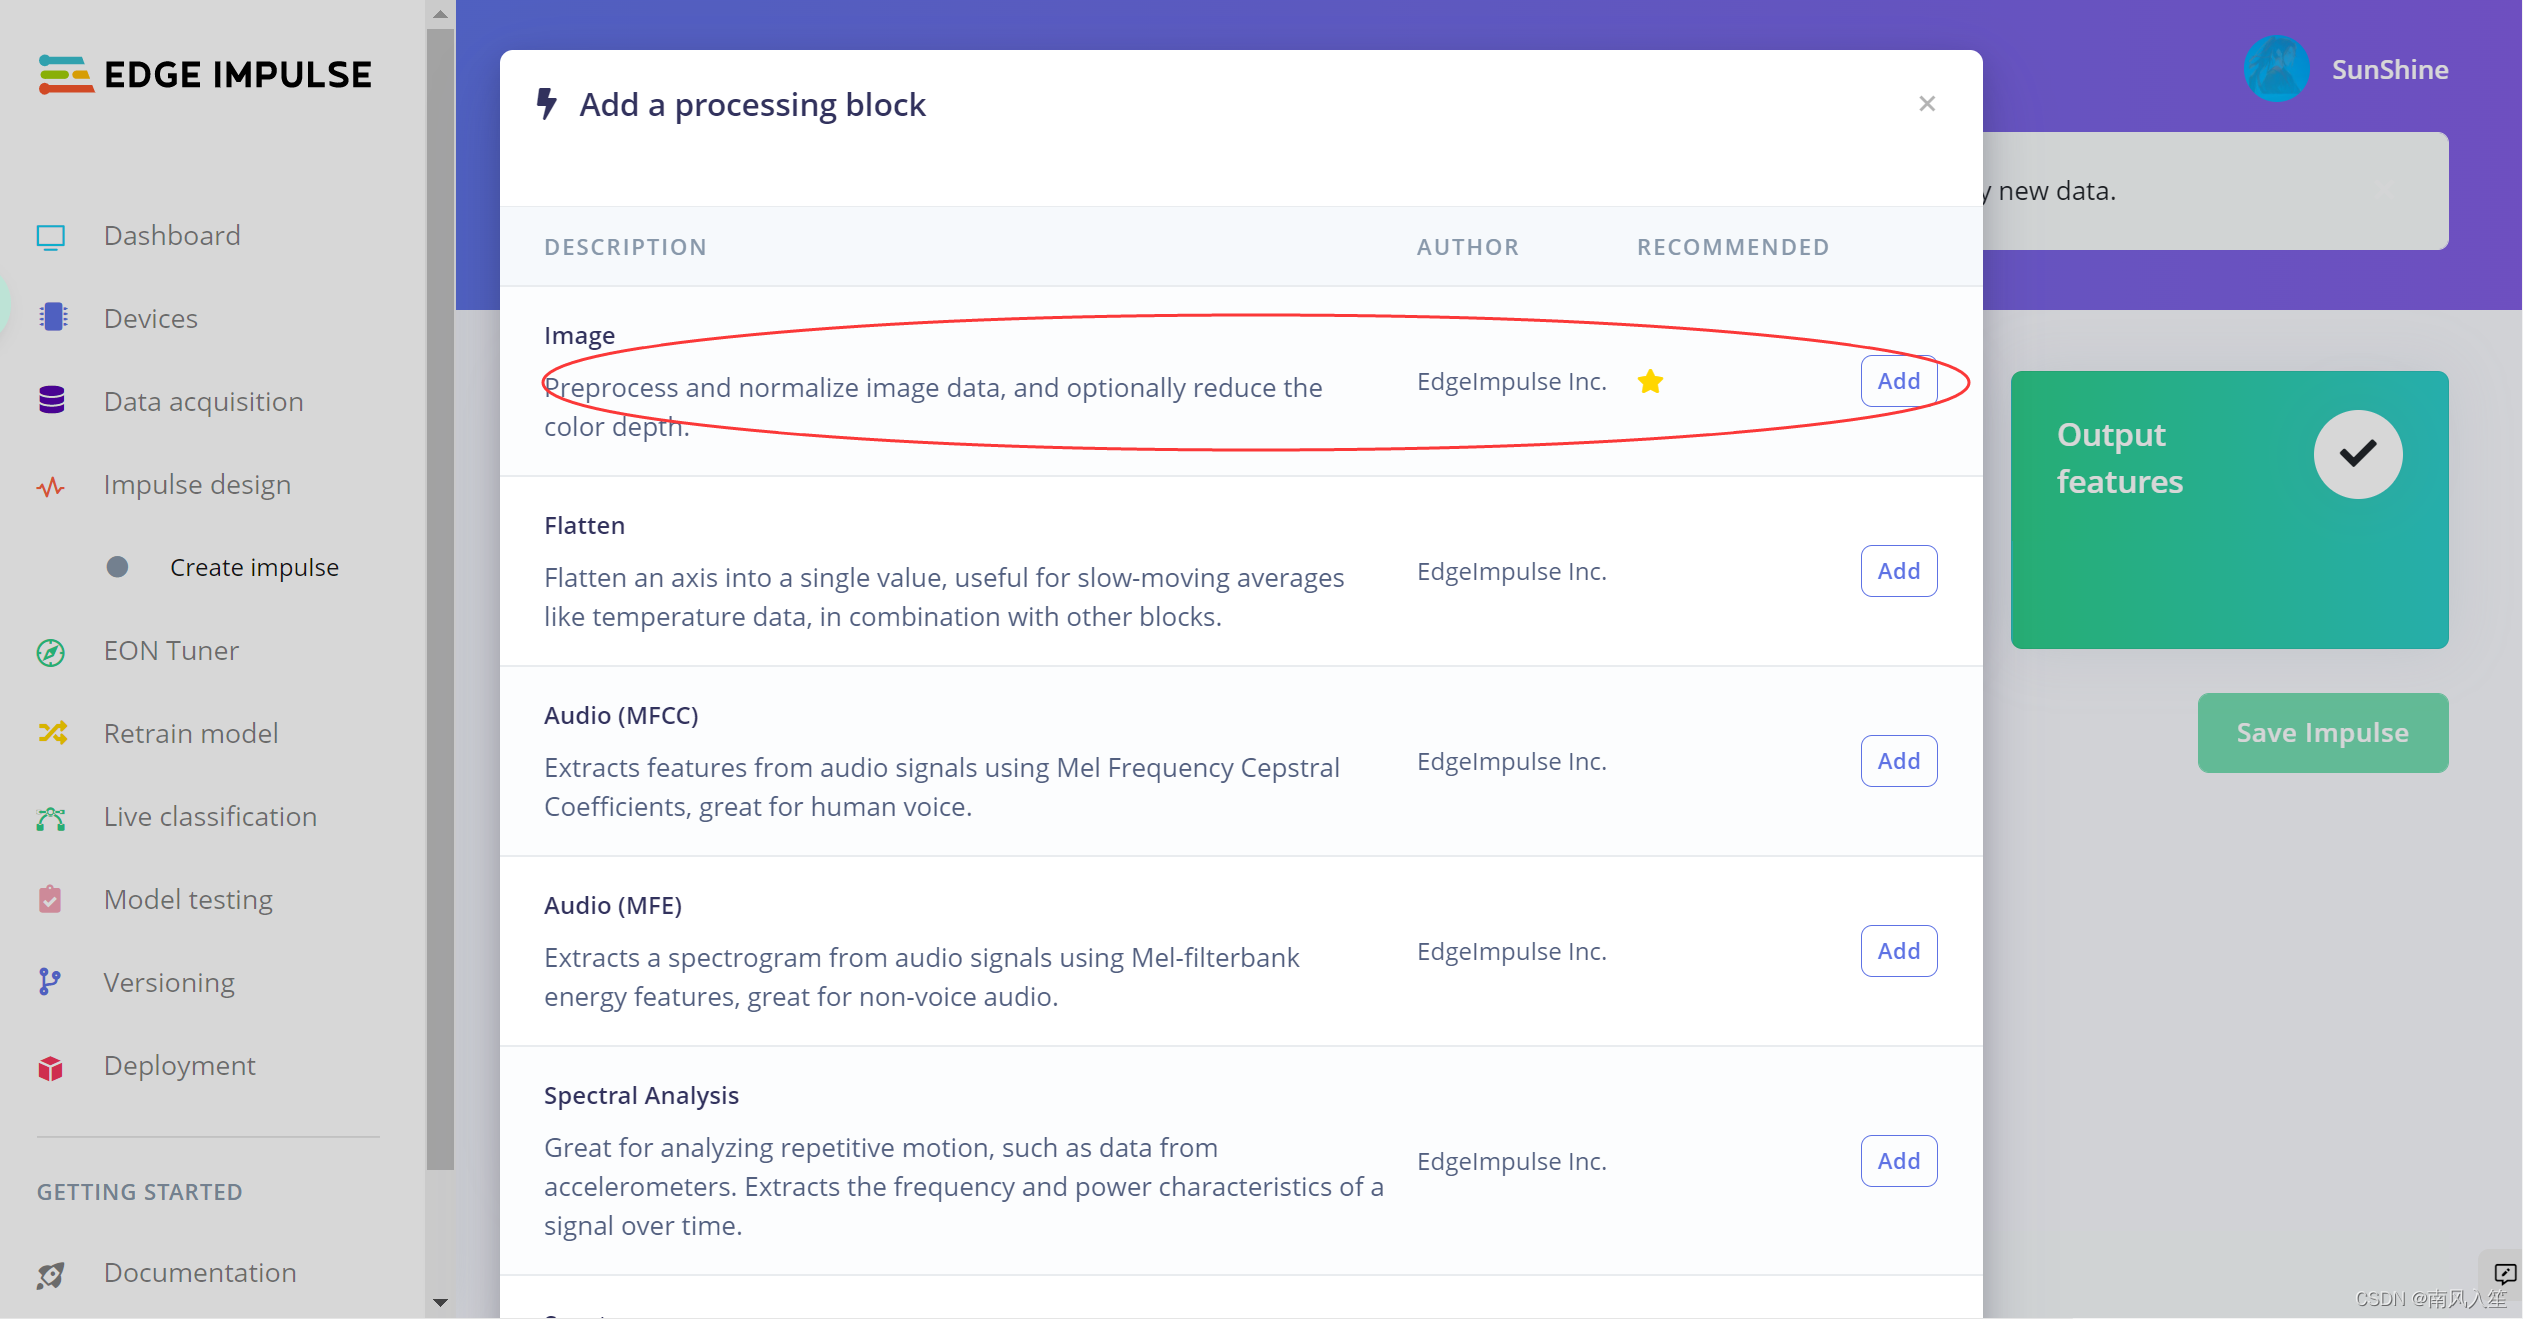This screenshot has width=2523, height=1319.
Task: Click the Model testing clipboard icon
Action: [x=50, y=900]
